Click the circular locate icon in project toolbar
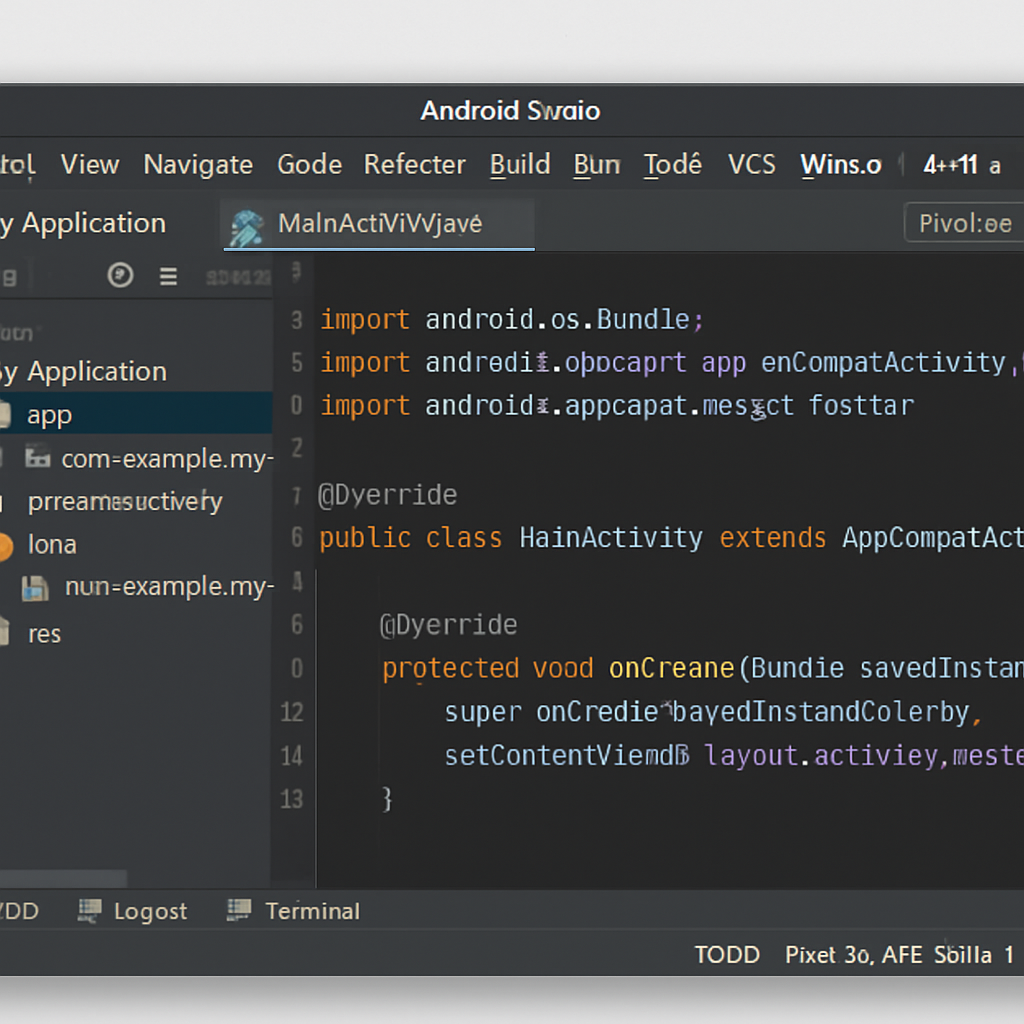This screenshot has height=1024, width=1024. (120, 275)
